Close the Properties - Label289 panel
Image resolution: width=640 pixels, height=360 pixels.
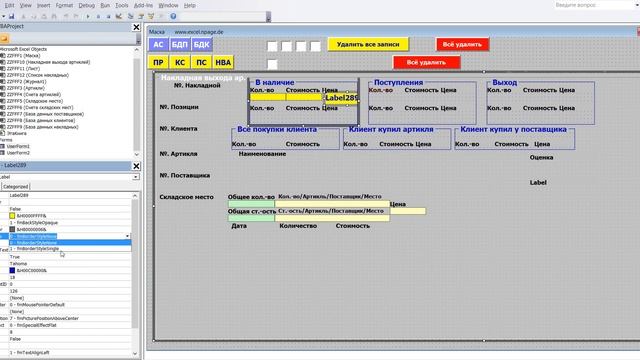pos(136,166)
